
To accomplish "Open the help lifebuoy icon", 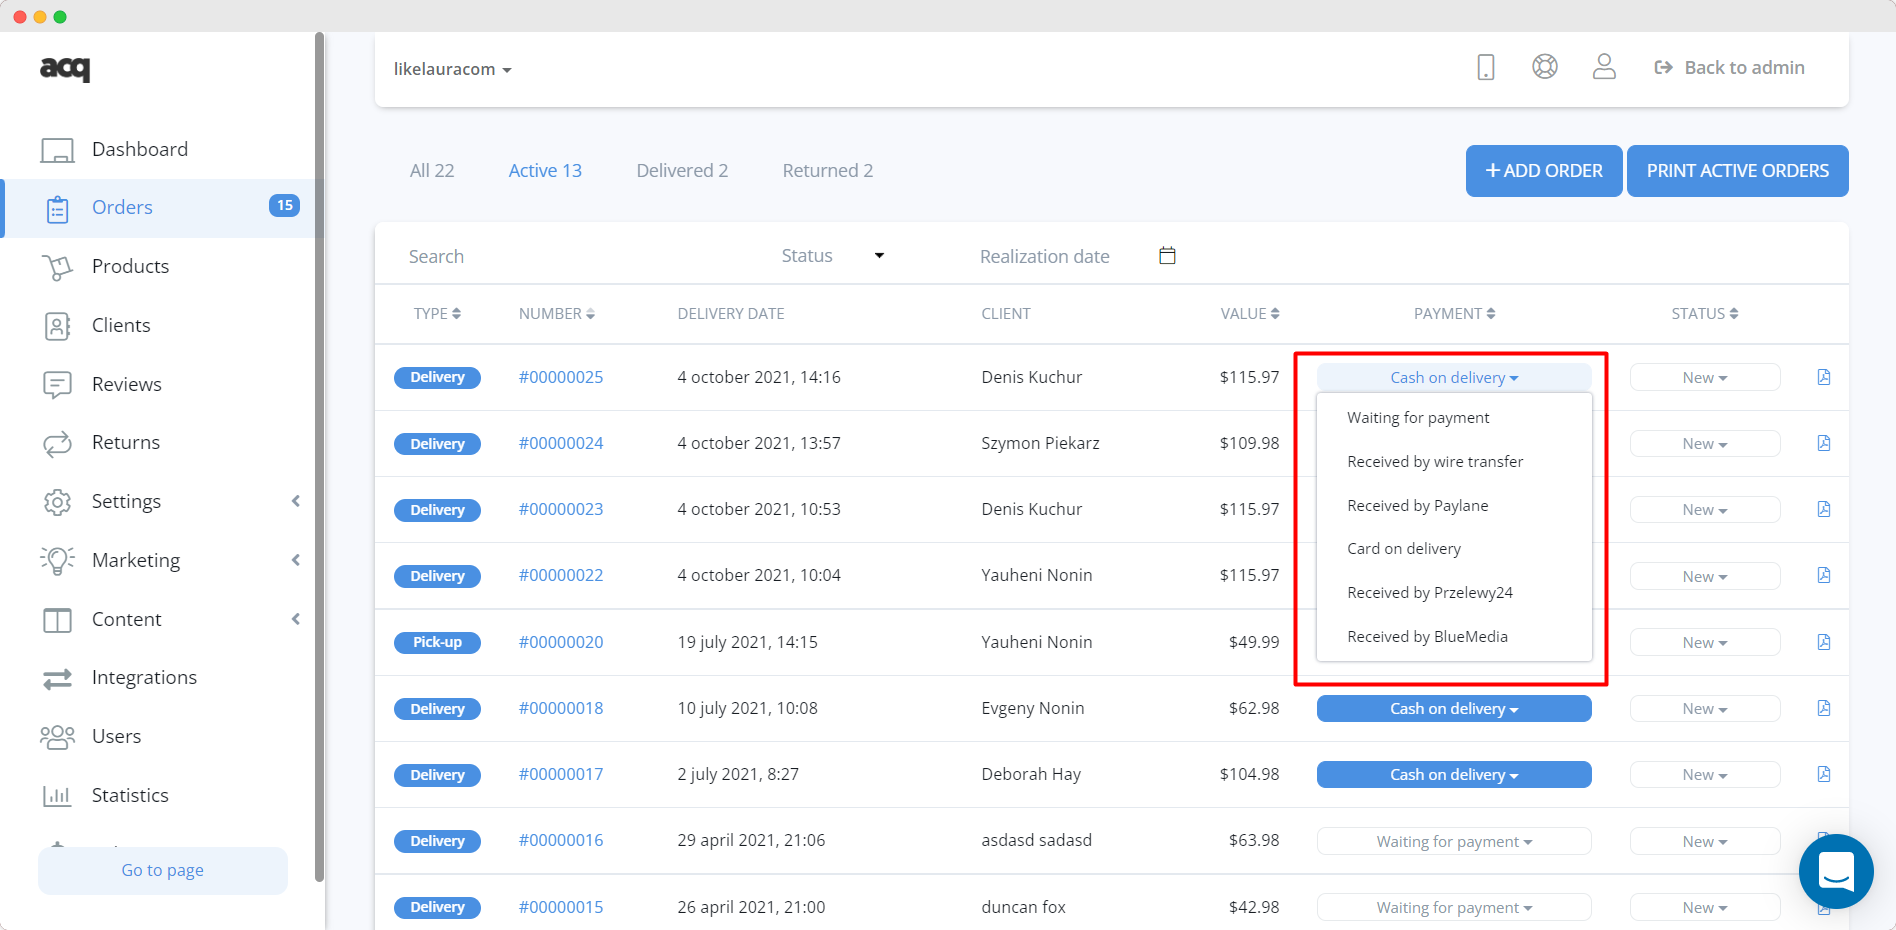I will [1545, 67].
